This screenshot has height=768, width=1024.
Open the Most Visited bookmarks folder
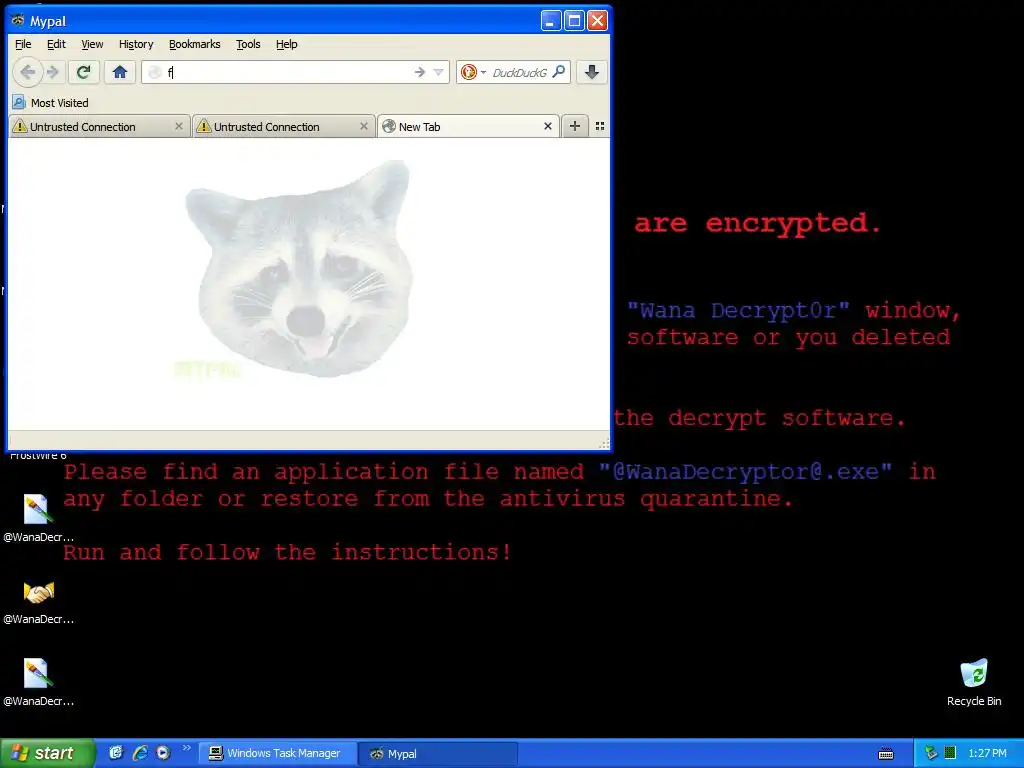50,103
